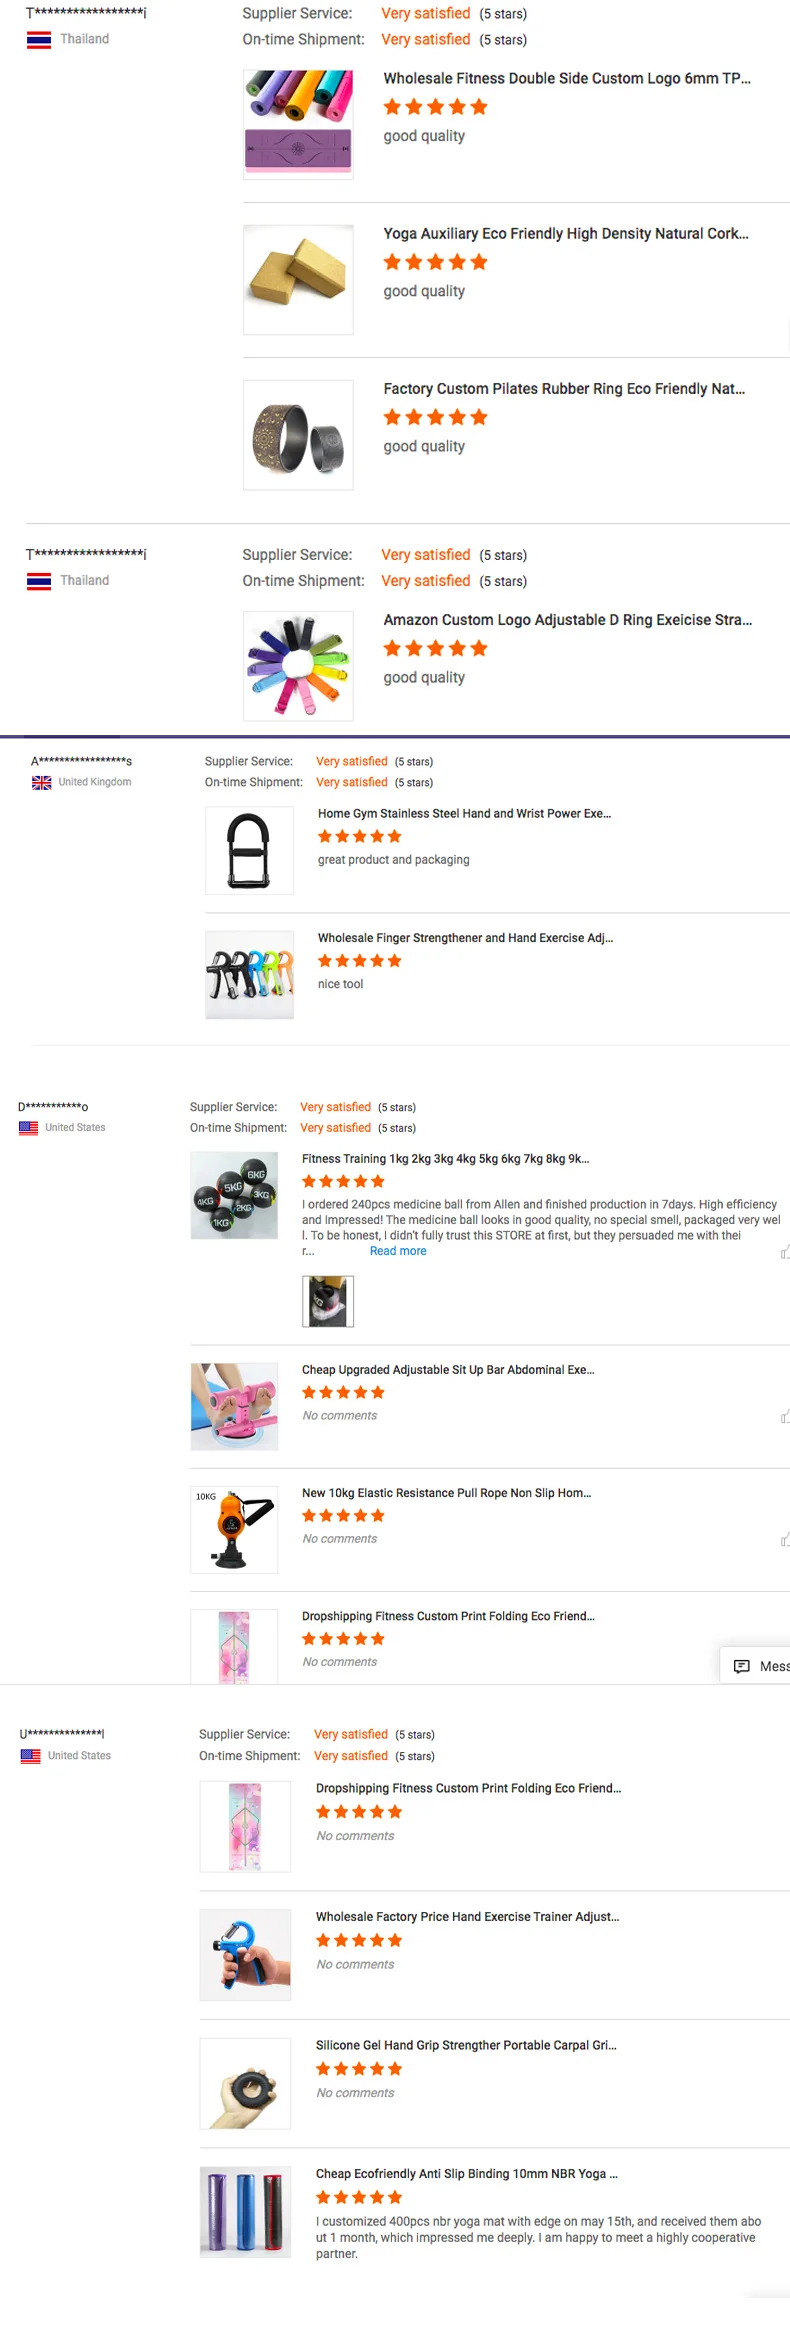Go to the Yoga Auxiliary Eco Friendly Cork product

566,233
